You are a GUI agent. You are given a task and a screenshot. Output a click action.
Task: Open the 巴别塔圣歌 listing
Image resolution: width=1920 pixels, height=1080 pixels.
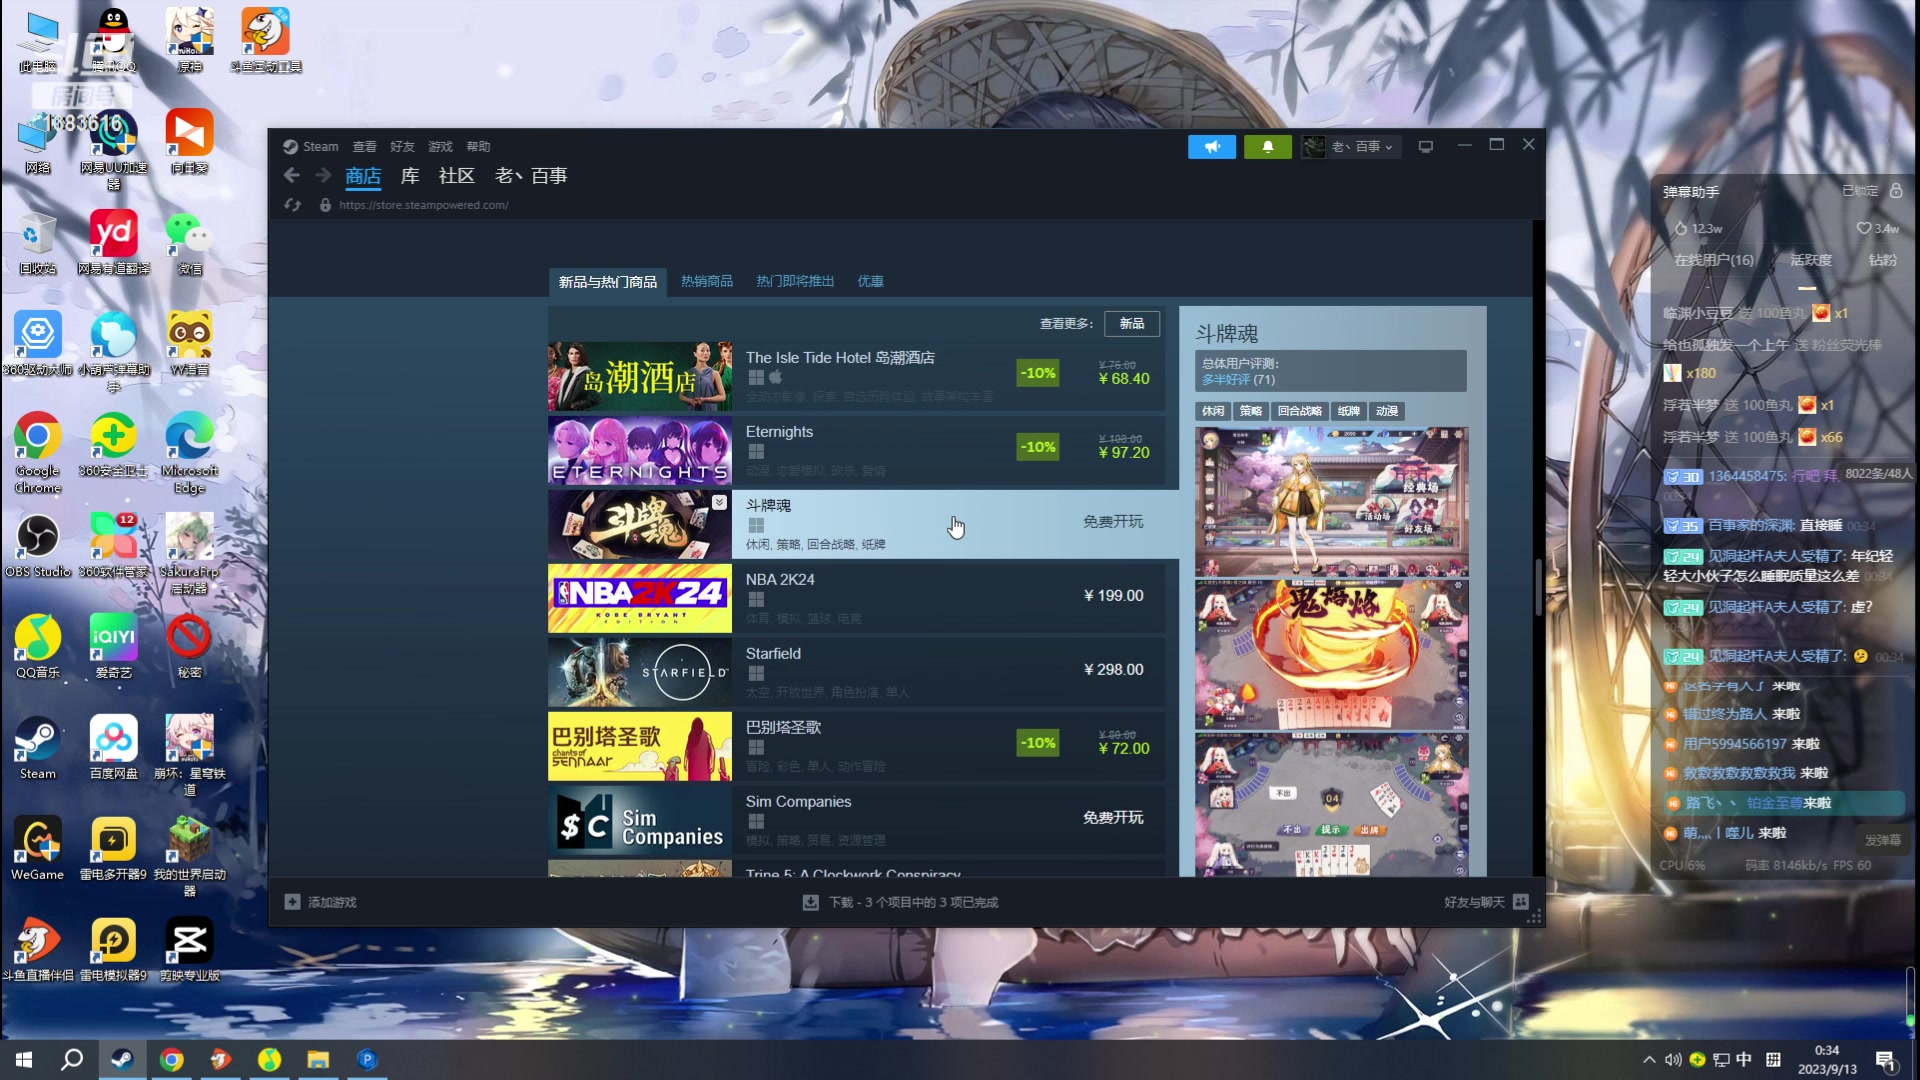[856, 747]
